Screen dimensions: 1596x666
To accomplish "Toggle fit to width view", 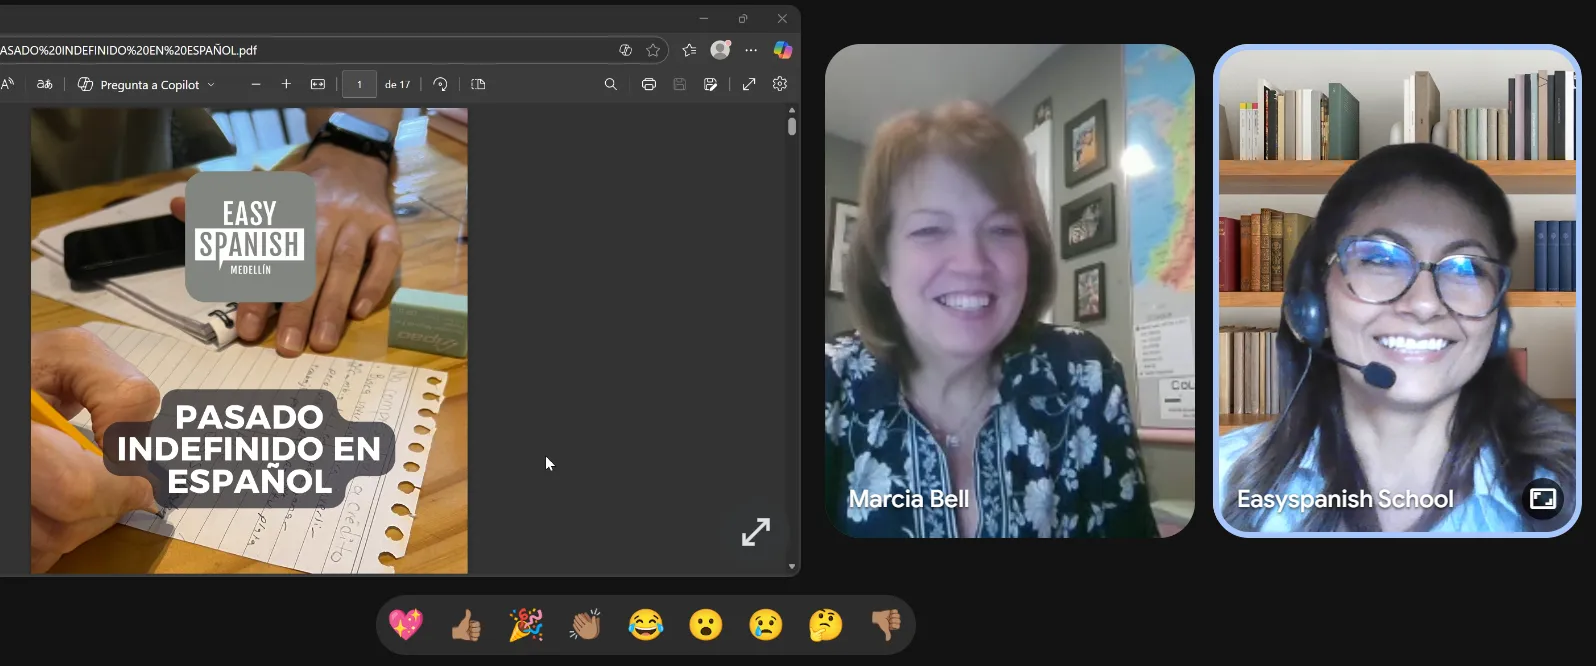I will pyautogui.click(x=318, y=84).
